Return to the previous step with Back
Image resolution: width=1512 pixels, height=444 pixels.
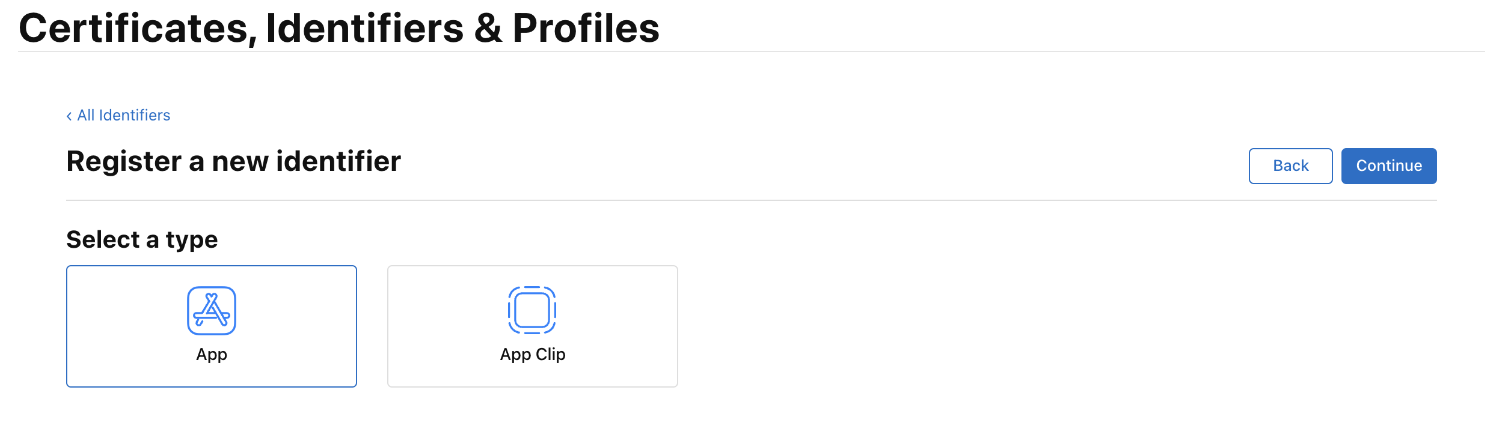(x=1290, y=166)
